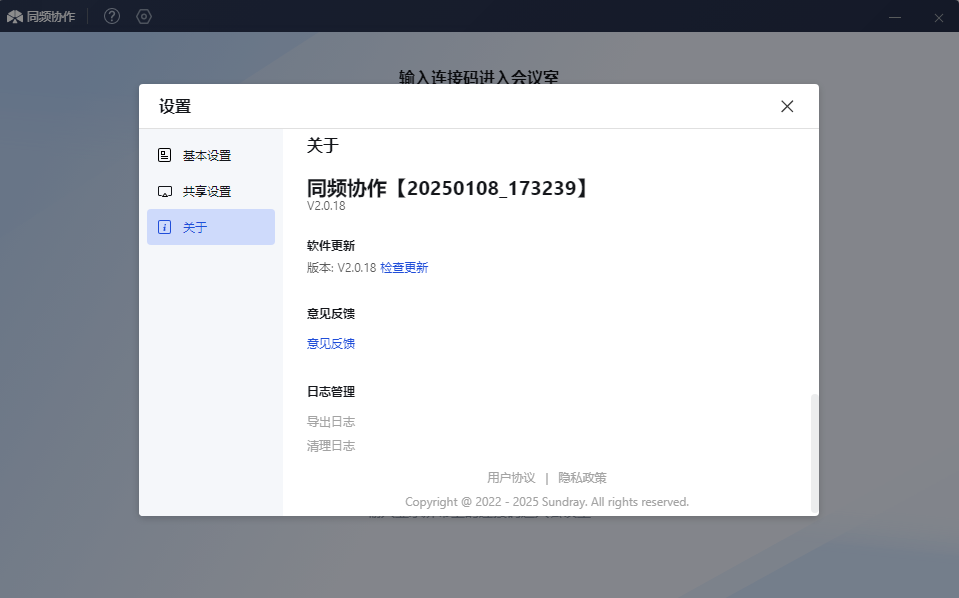The width and height of the screenshot is (959, 598).
Task: Click the screen-share icon beside 共享设置
Action: click(x=165, y=191)
